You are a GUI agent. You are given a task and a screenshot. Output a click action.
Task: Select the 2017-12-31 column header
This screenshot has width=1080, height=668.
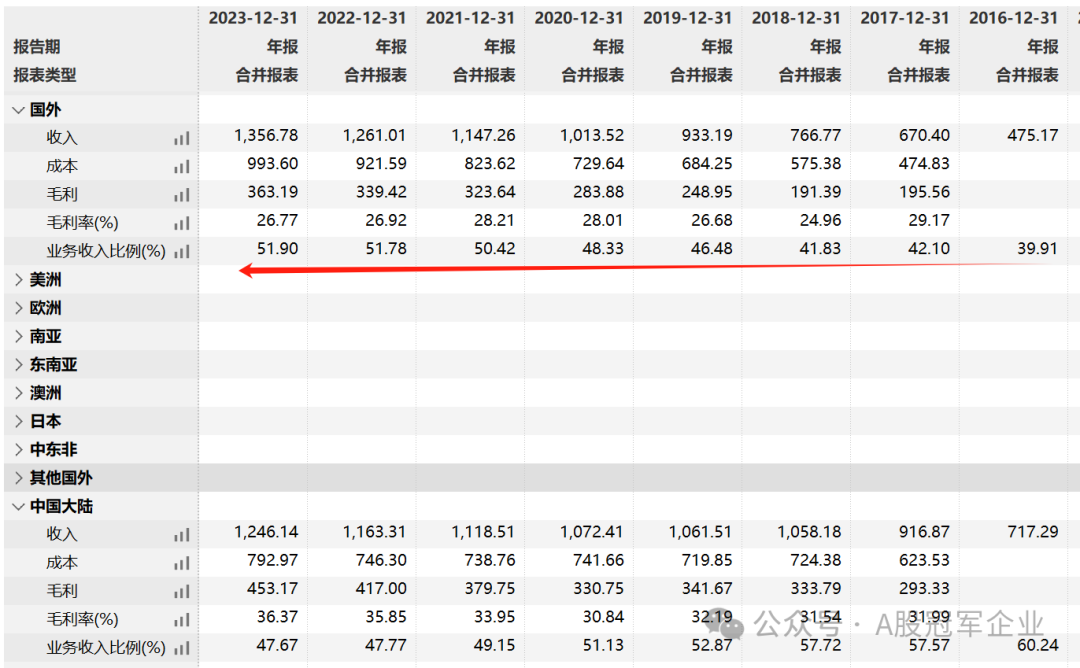(x=904, y=18)
